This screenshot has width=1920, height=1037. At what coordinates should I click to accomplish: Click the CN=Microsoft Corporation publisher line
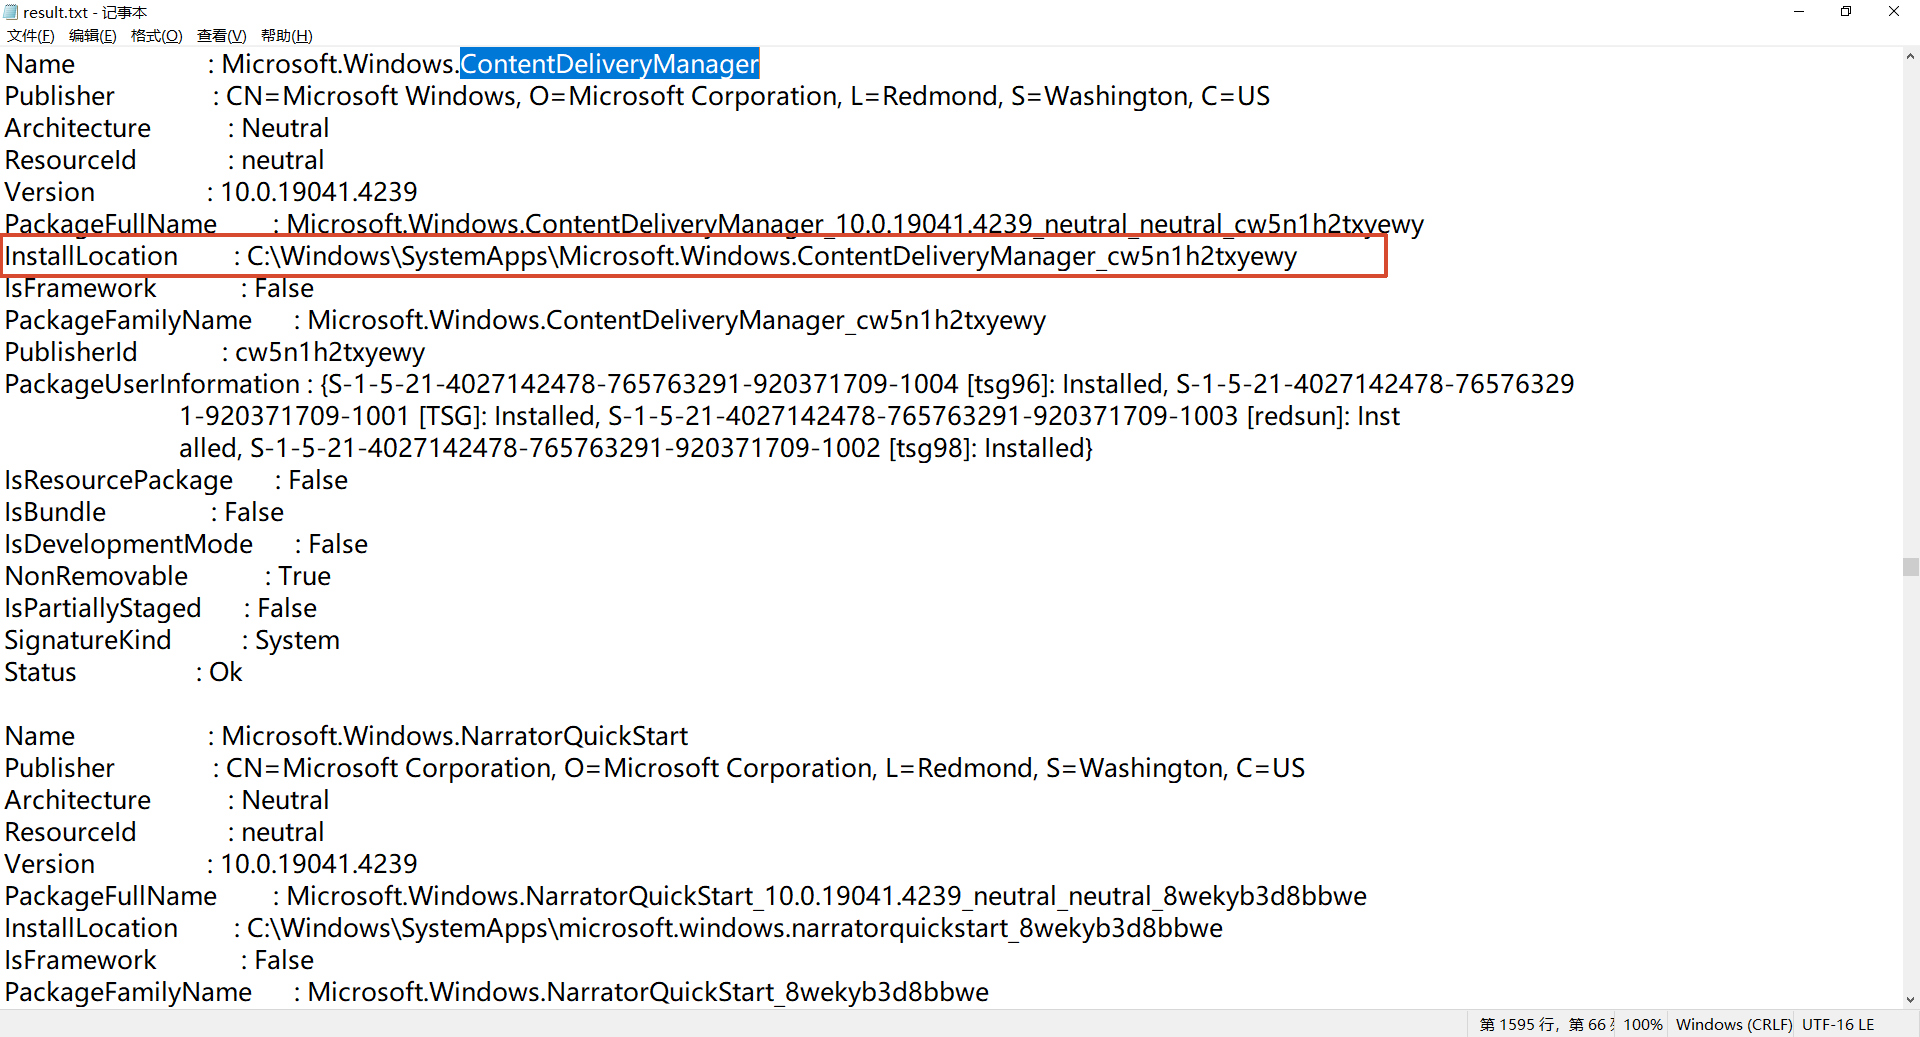pos(655,768)
